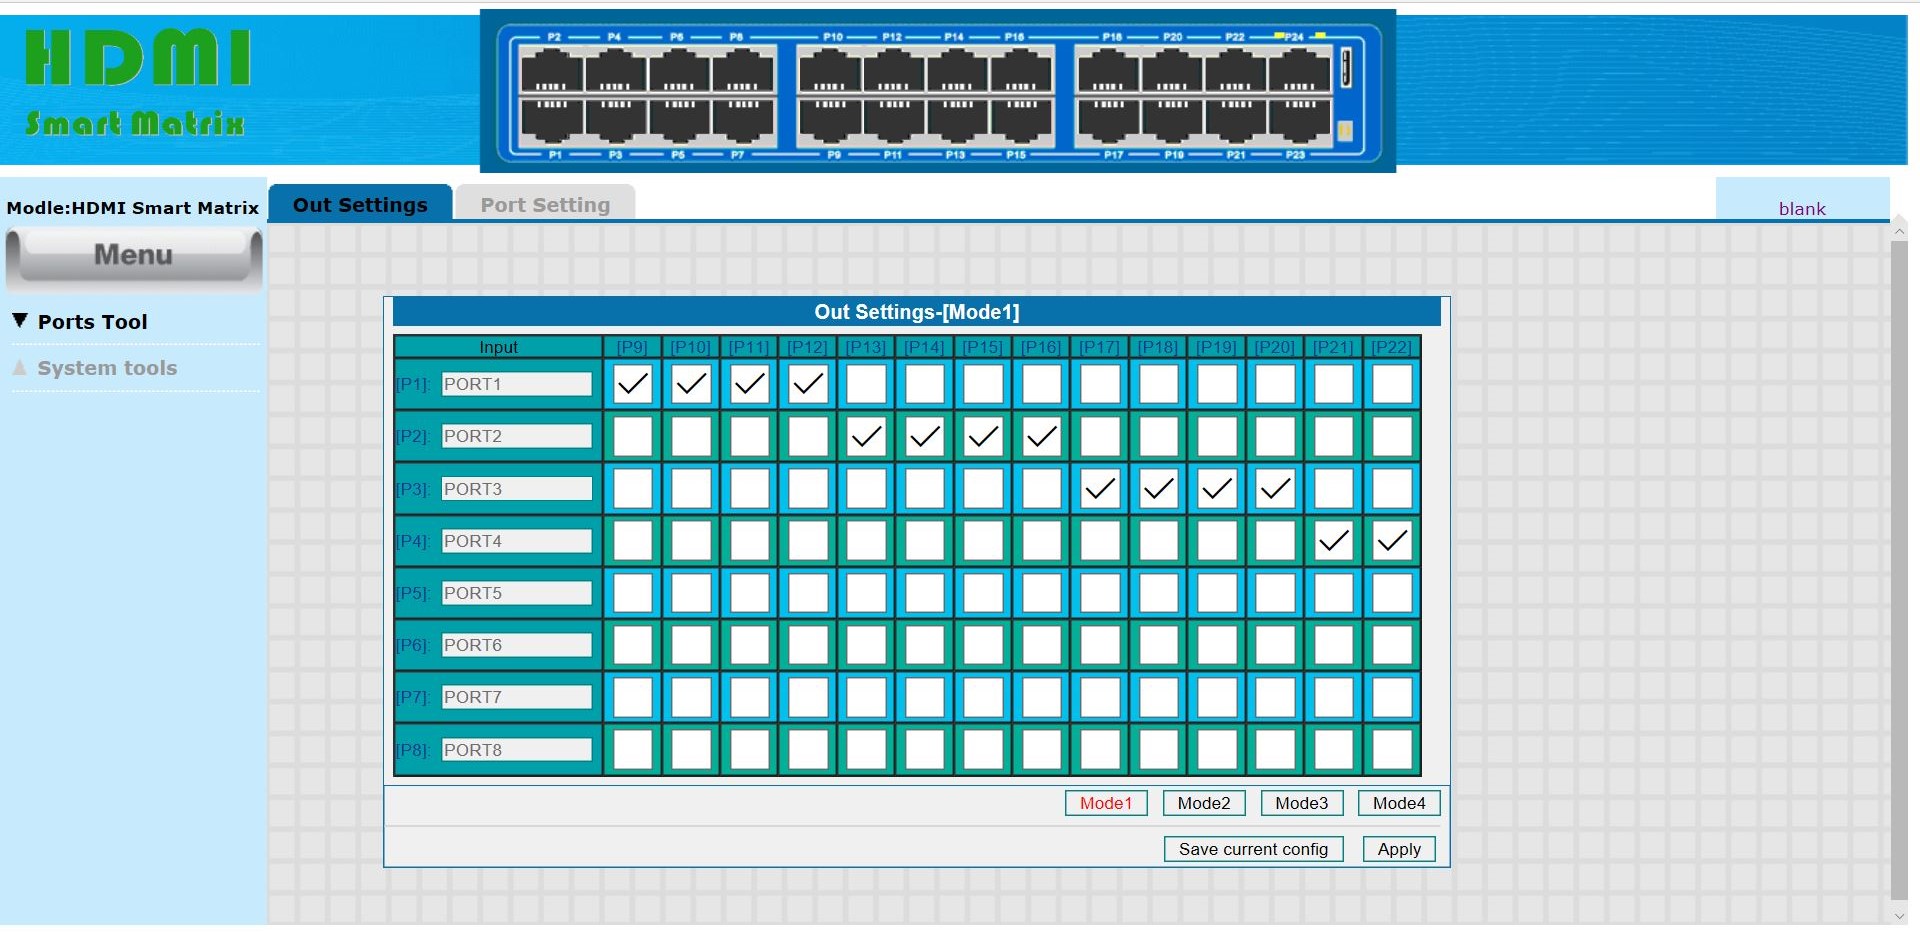Viewport: 1920px width, 933px height.
Task: Click the P21 port jack in diagram
Action: [x=1236, y=119]
